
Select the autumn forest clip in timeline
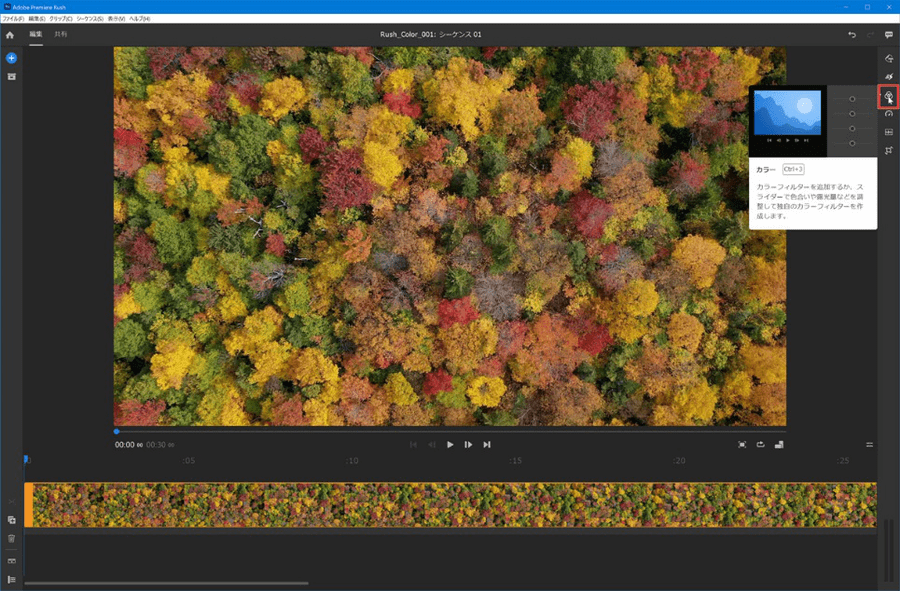click(x=450, y=505)
